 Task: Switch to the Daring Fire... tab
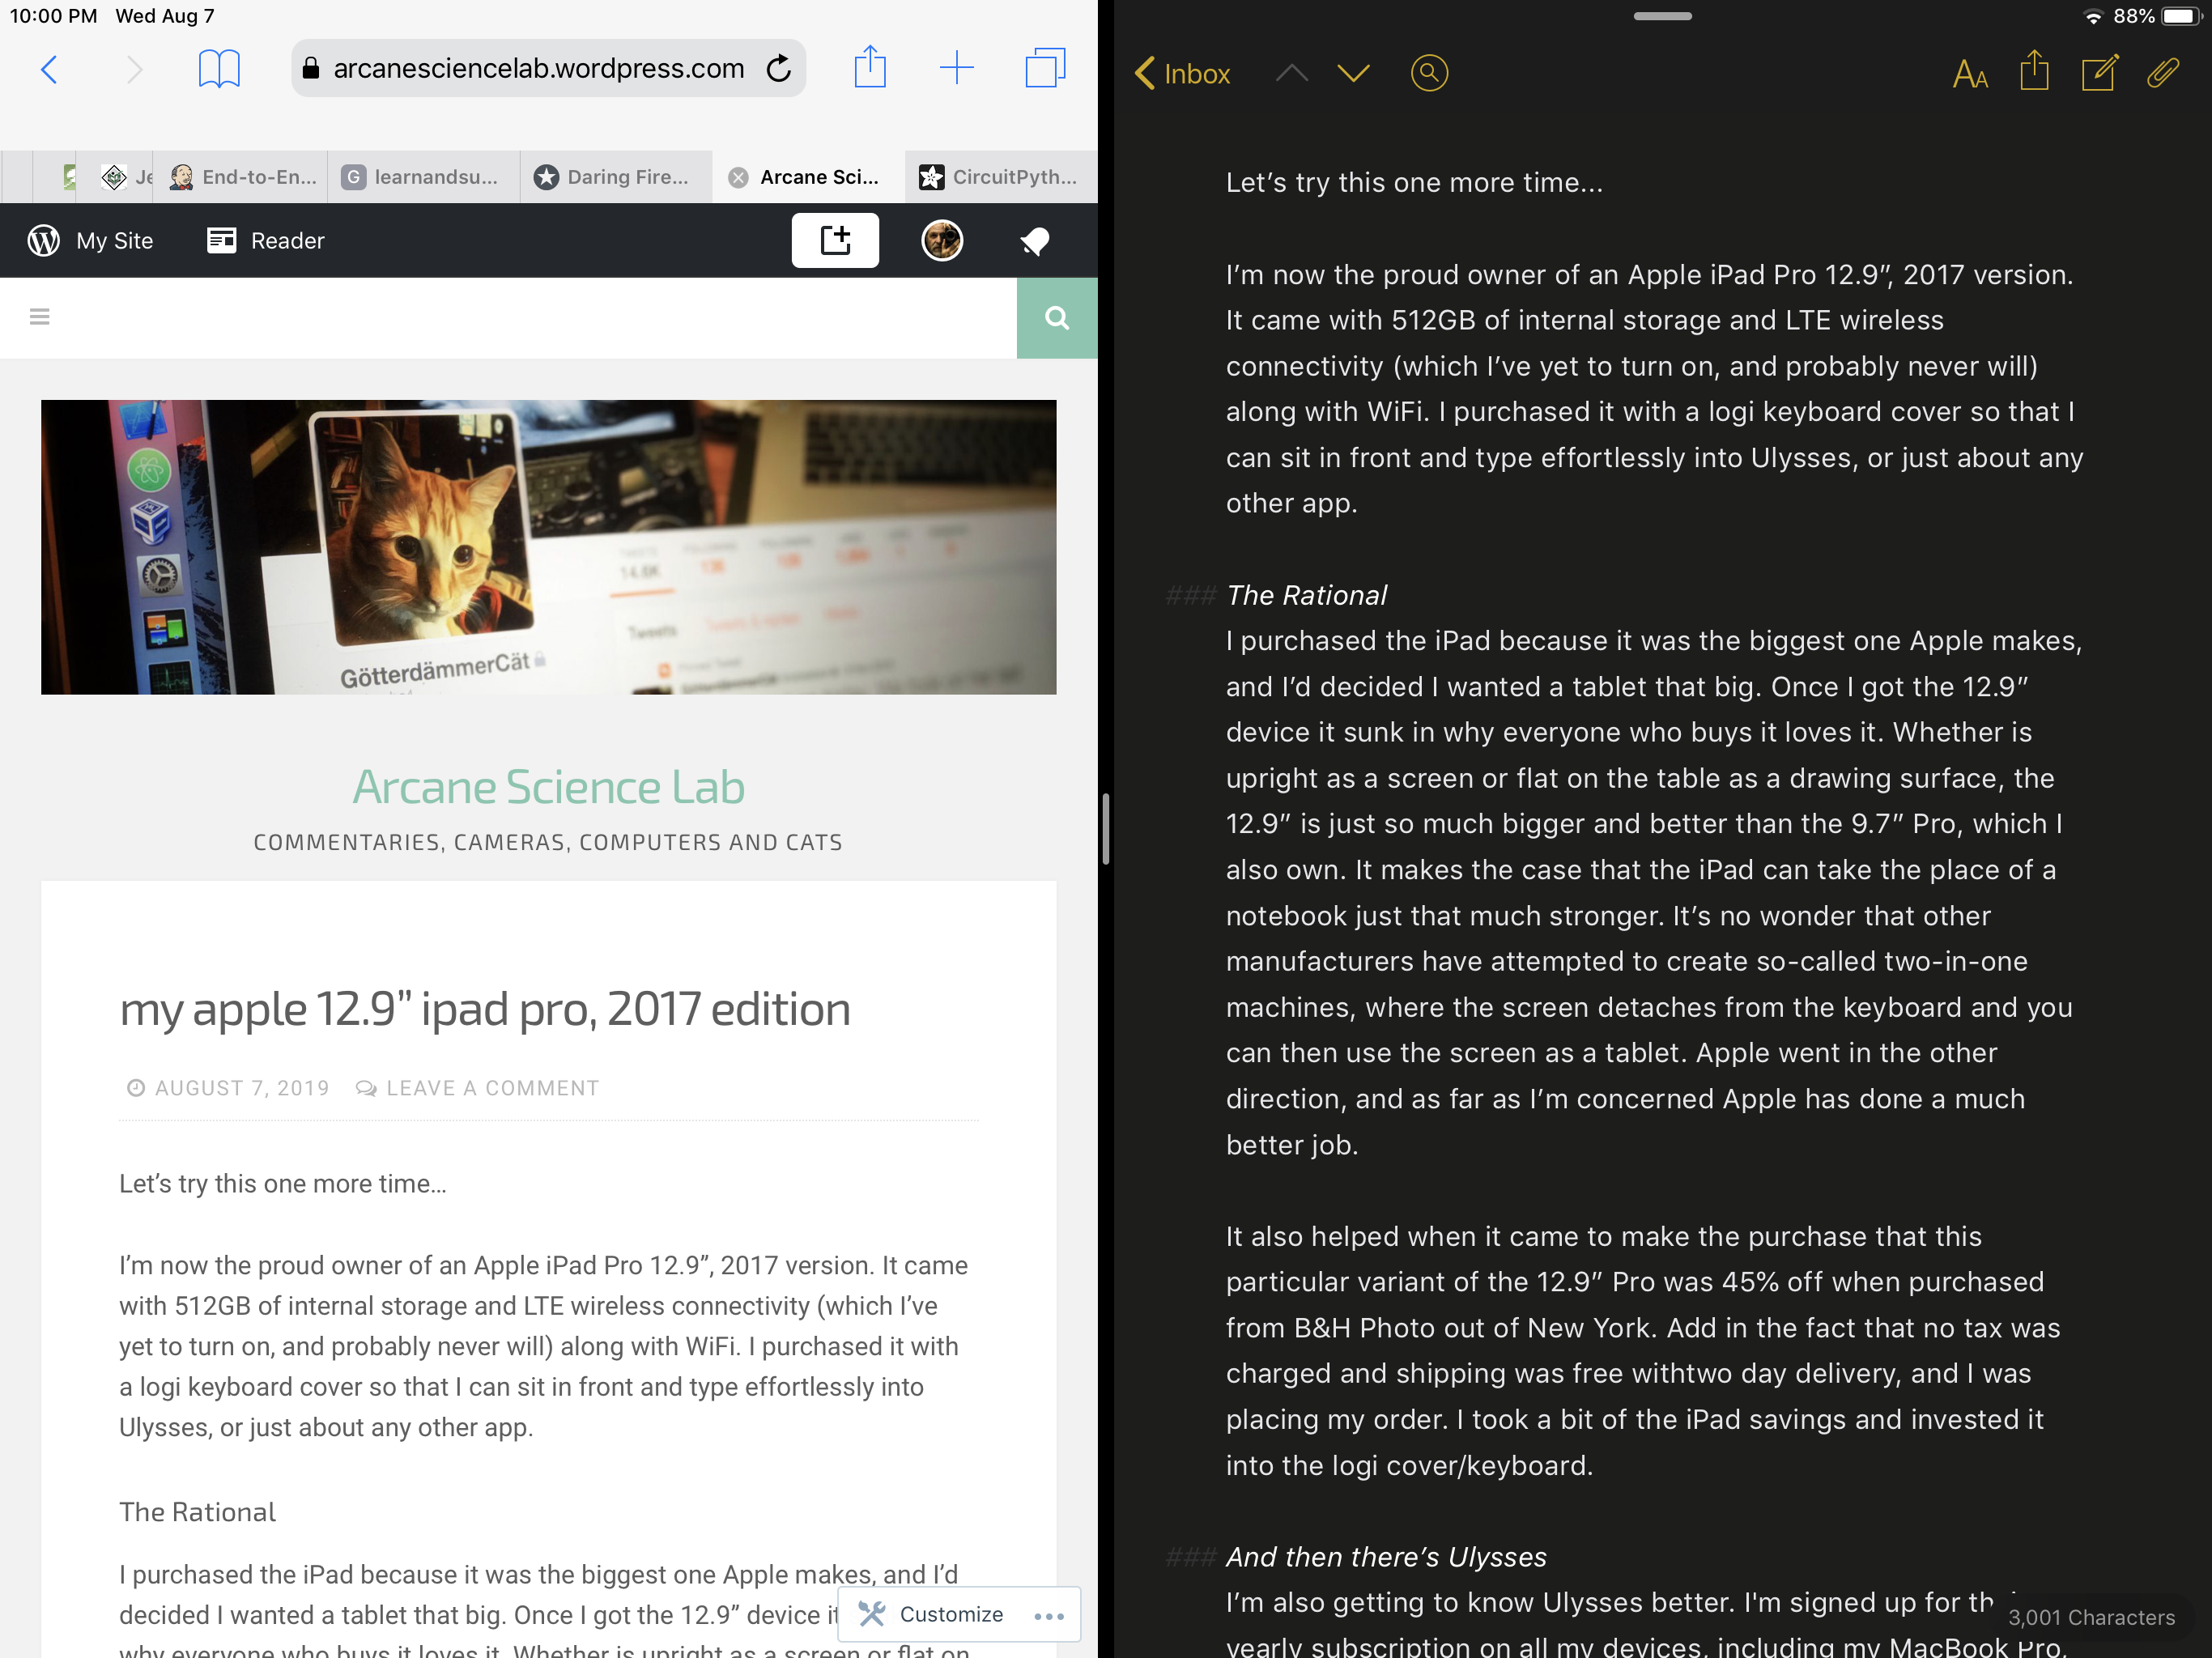click(x=616, y=177)
